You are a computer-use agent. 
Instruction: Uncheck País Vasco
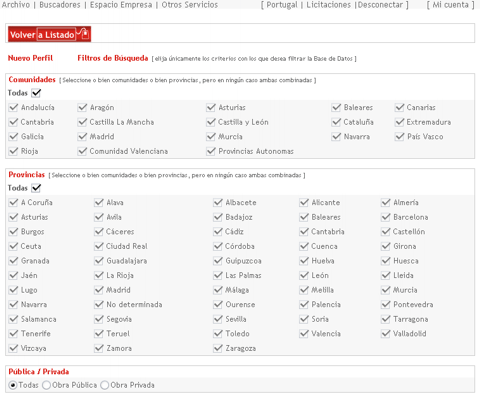point(399,137)
